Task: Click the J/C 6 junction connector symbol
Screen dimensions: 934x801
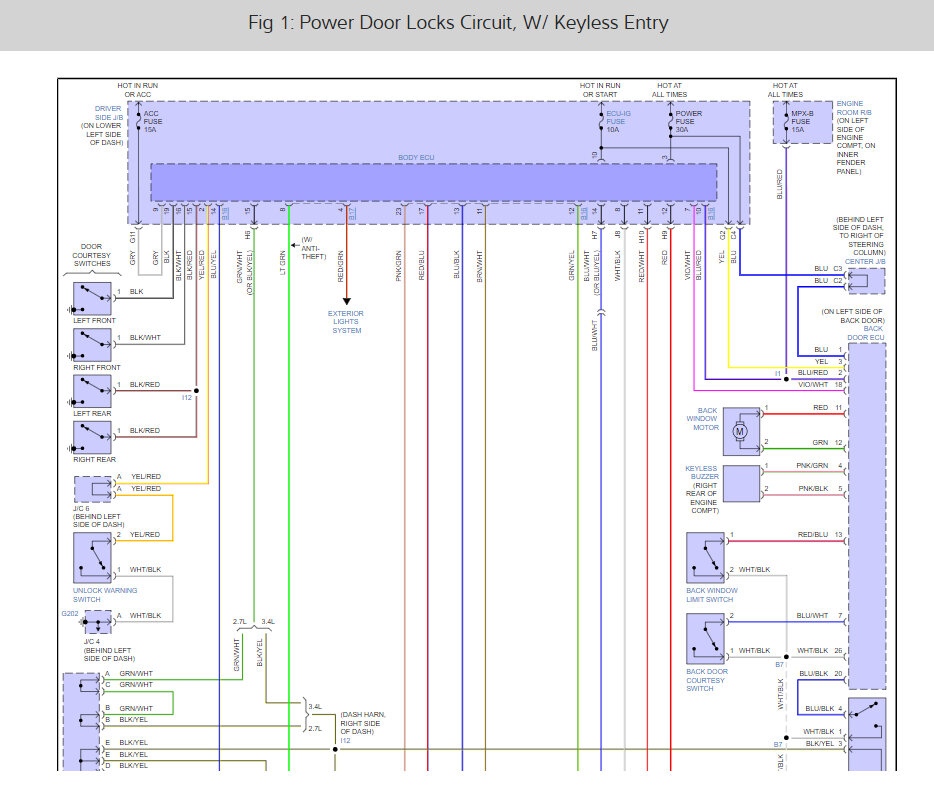Action: [94, 489]
